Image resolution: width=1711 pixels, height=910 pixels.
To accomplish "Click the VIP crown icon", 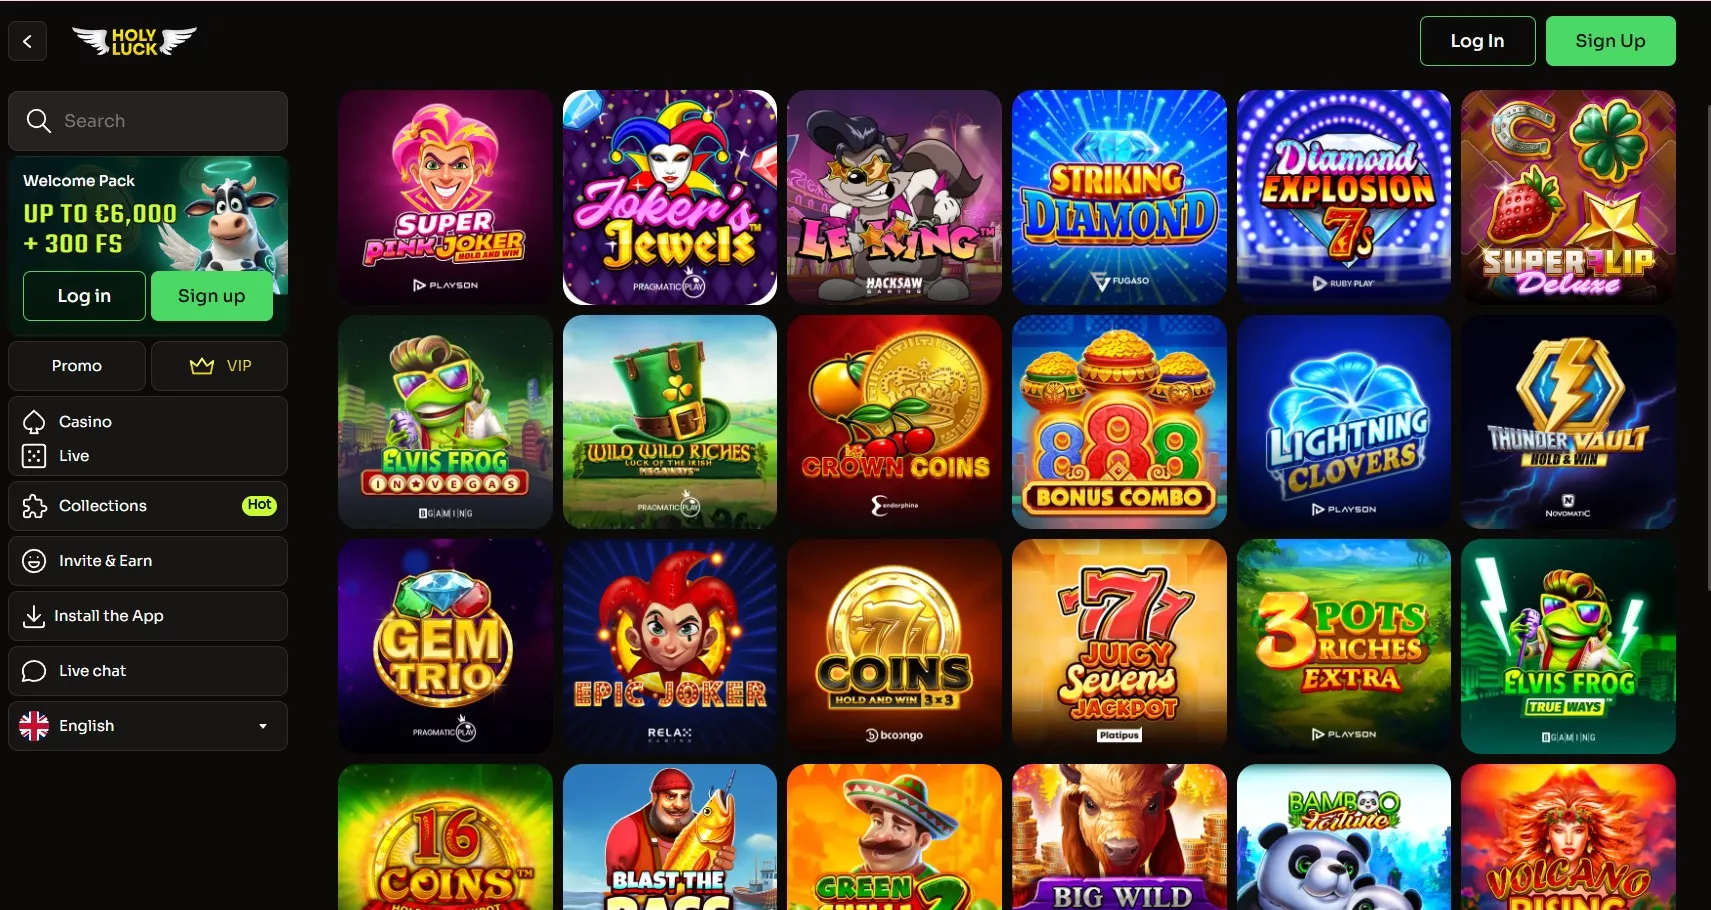I will click(x=202, y=366).
